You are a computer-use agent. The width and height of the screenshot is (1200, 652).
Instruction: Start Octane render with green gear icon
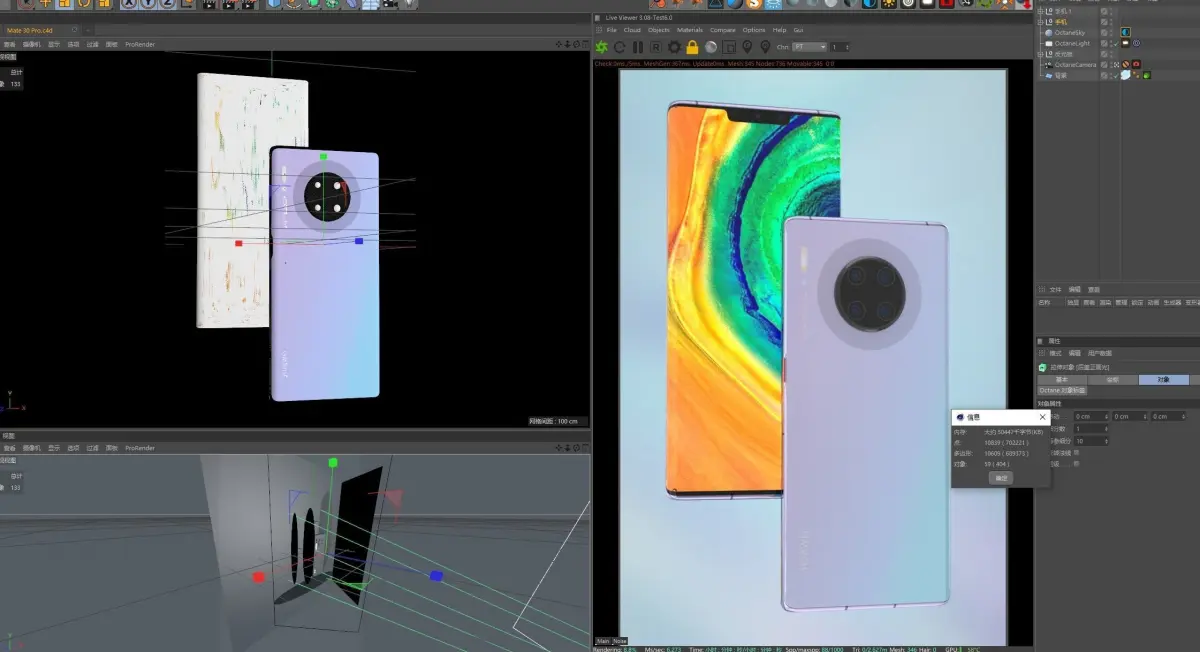[x=601, y=47]
